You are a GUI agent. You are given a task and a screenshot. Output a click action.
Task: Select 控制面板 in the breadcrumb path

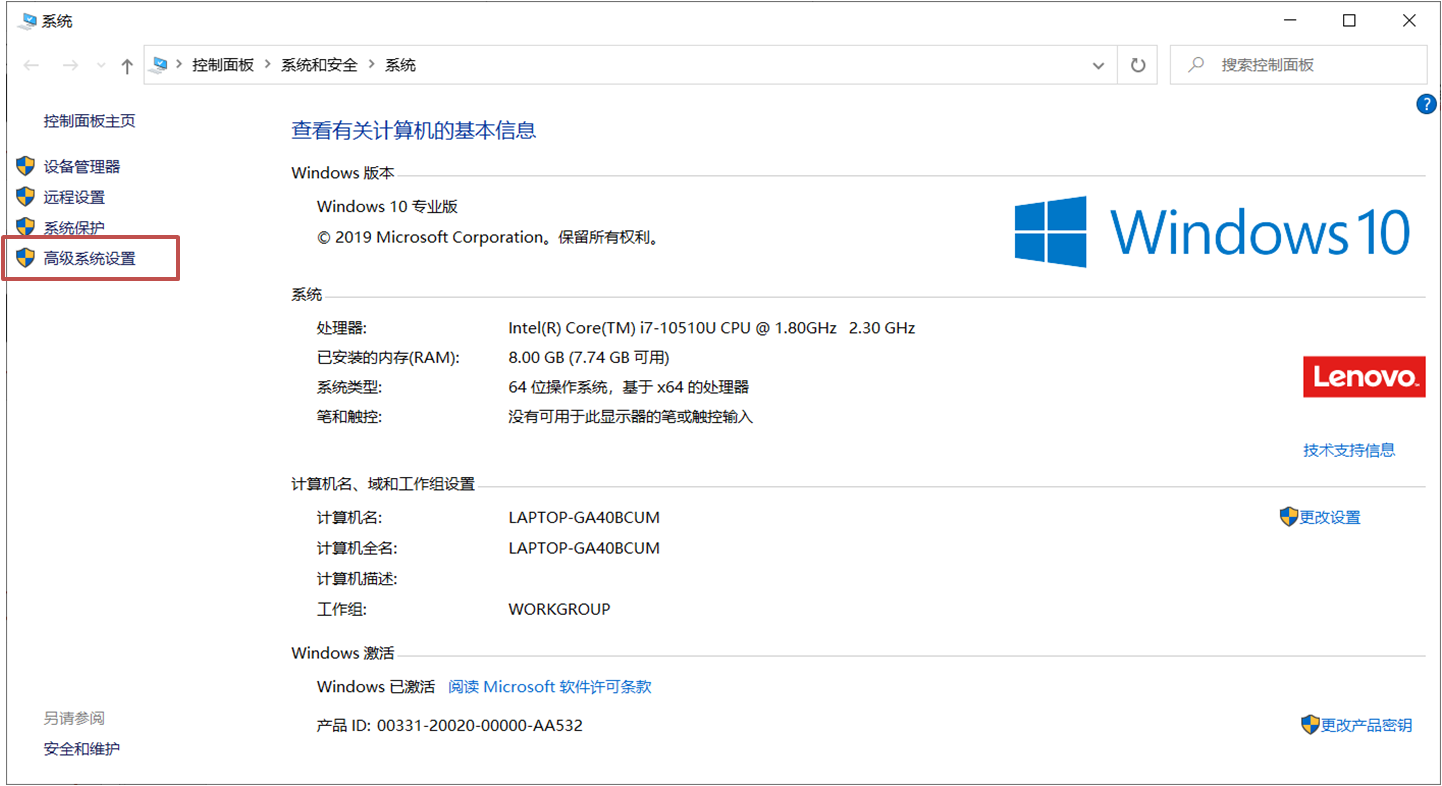[x=223, y=65]
